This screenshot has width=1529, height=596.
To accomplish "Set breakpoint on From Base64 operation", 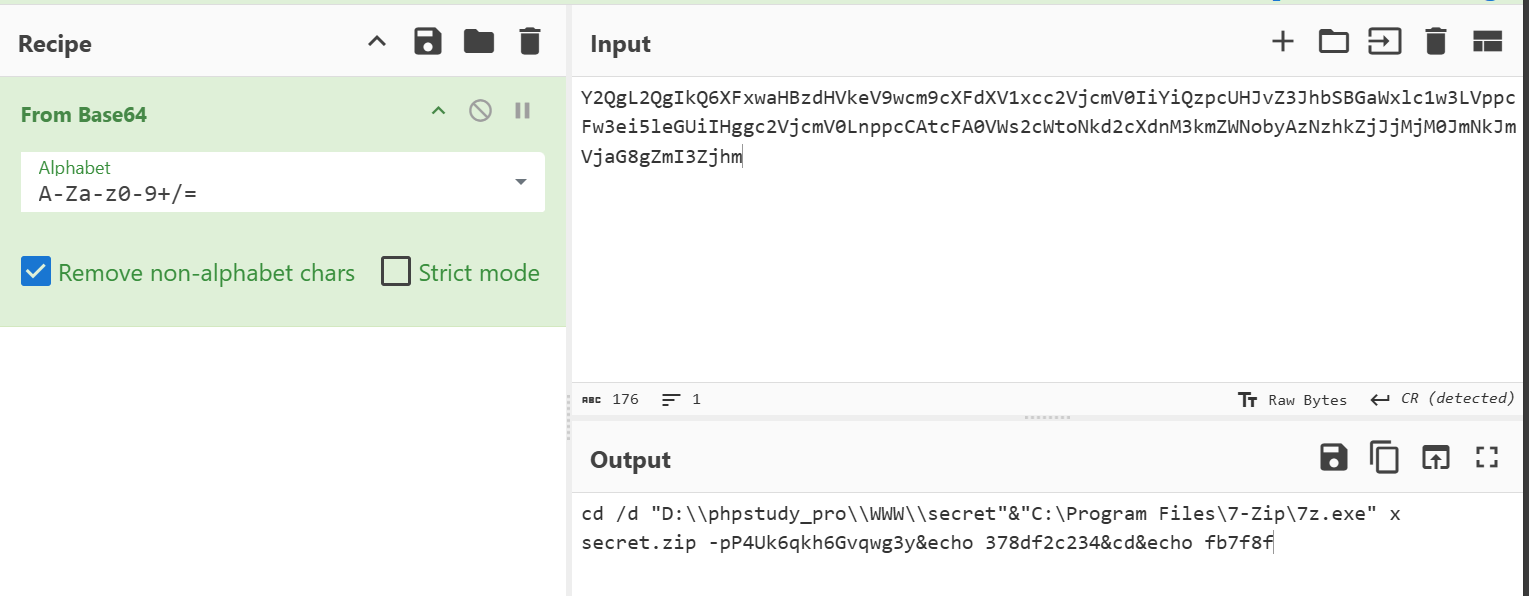I will click(522, 111).
